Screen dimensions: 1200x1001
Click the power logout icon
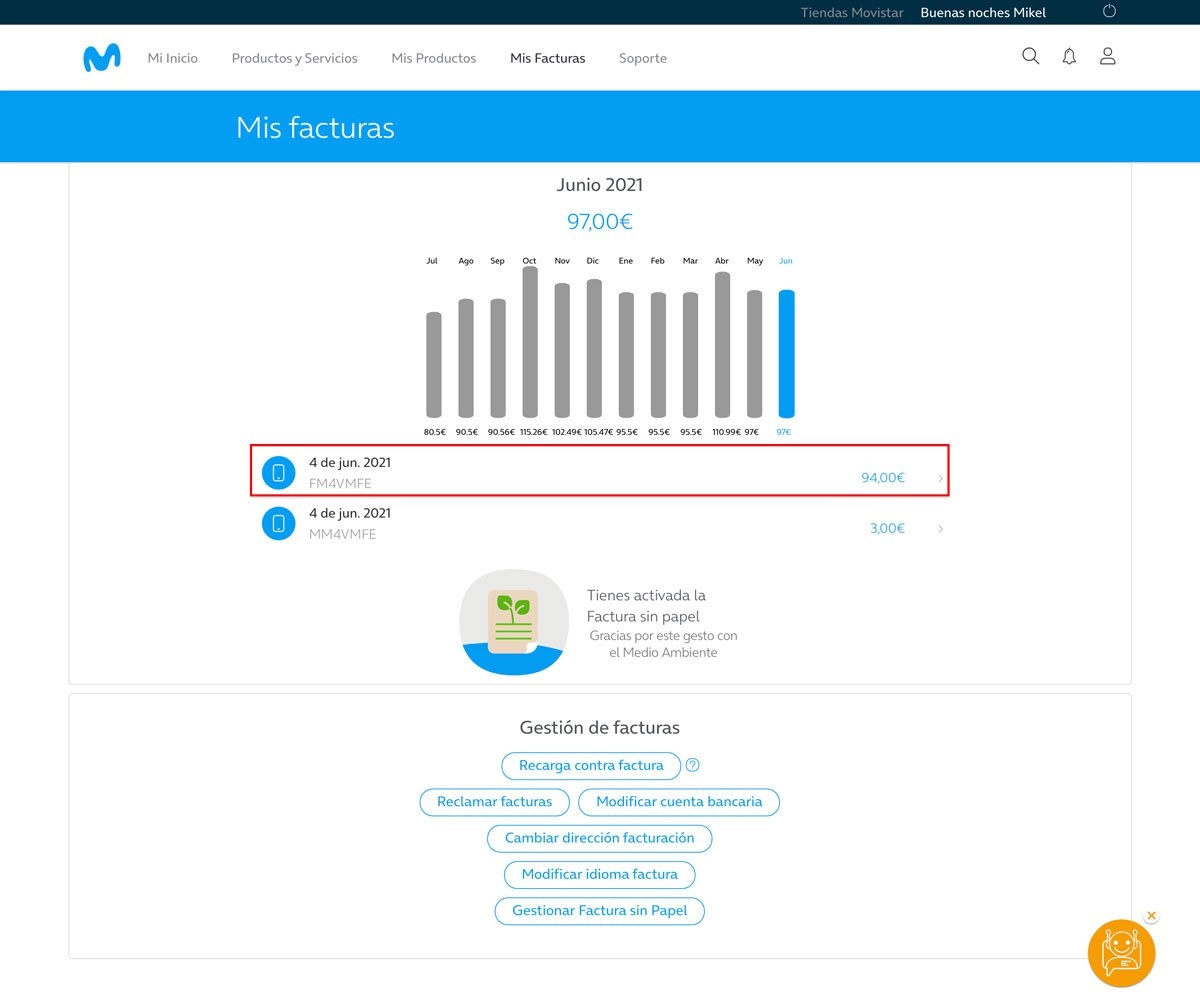tap(1108, 11)
